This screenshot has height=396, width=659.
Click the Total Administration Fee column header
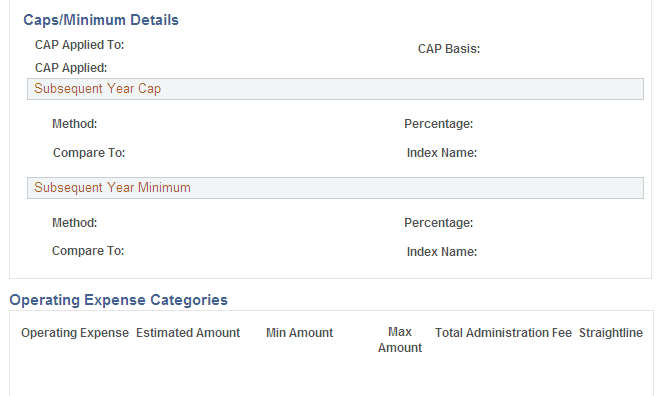(x=503, y=333)
